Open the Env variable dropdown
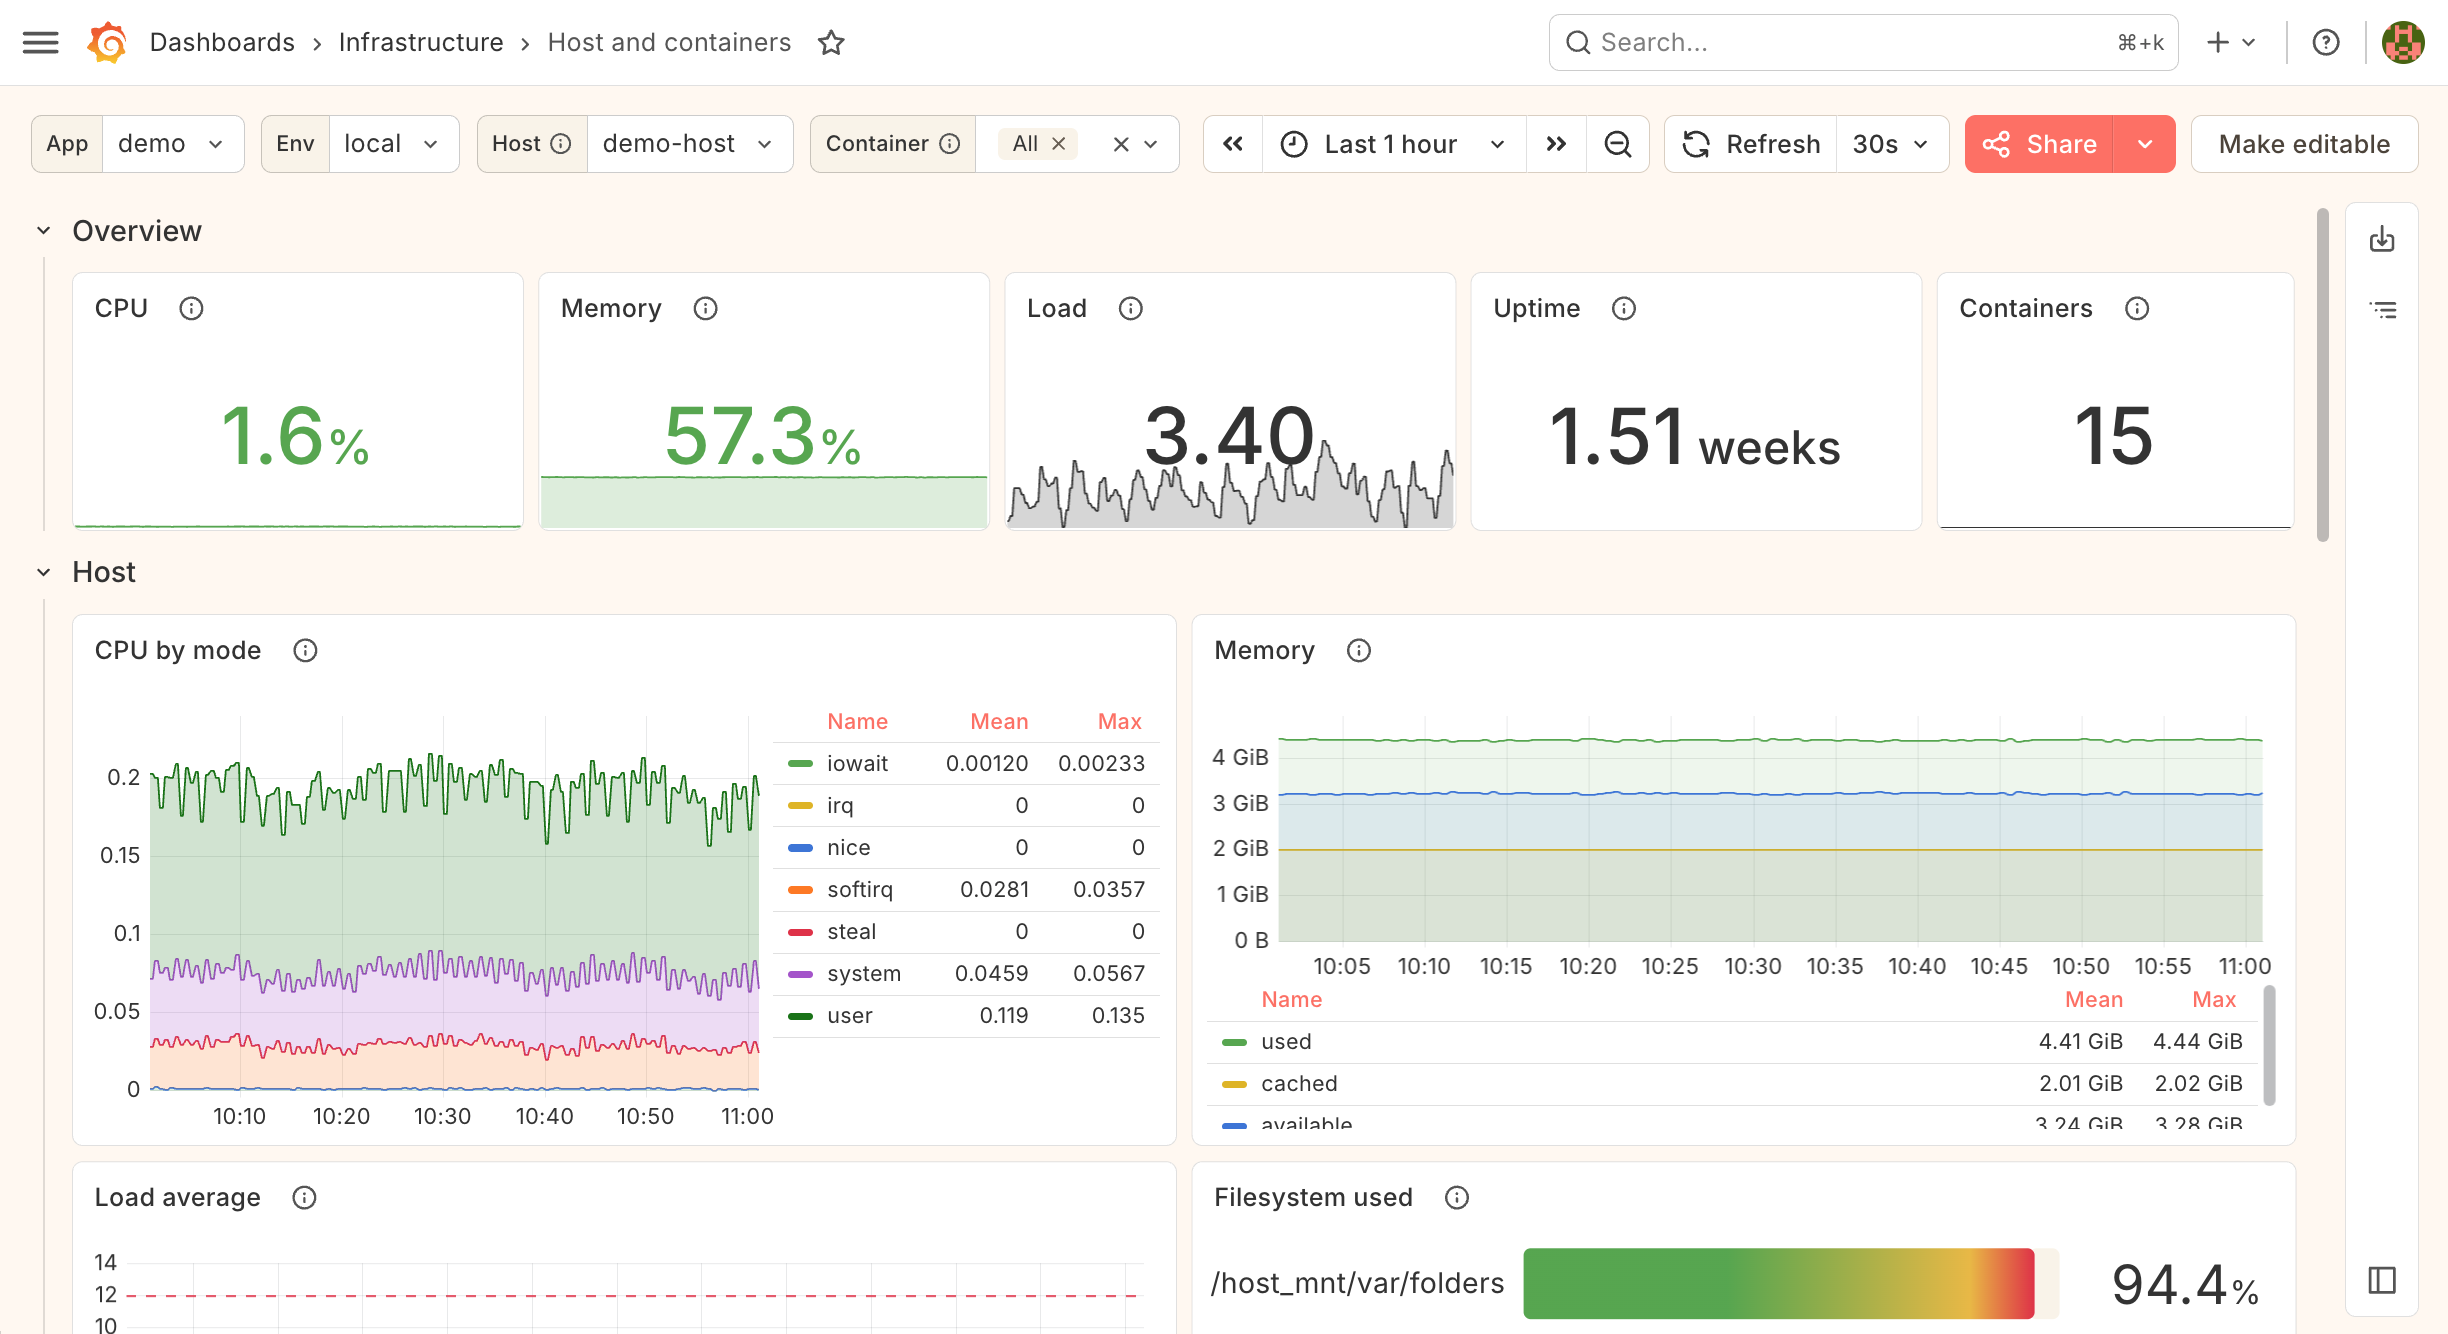Screen dimensions: 2448x1334 (x=394, y=144)
